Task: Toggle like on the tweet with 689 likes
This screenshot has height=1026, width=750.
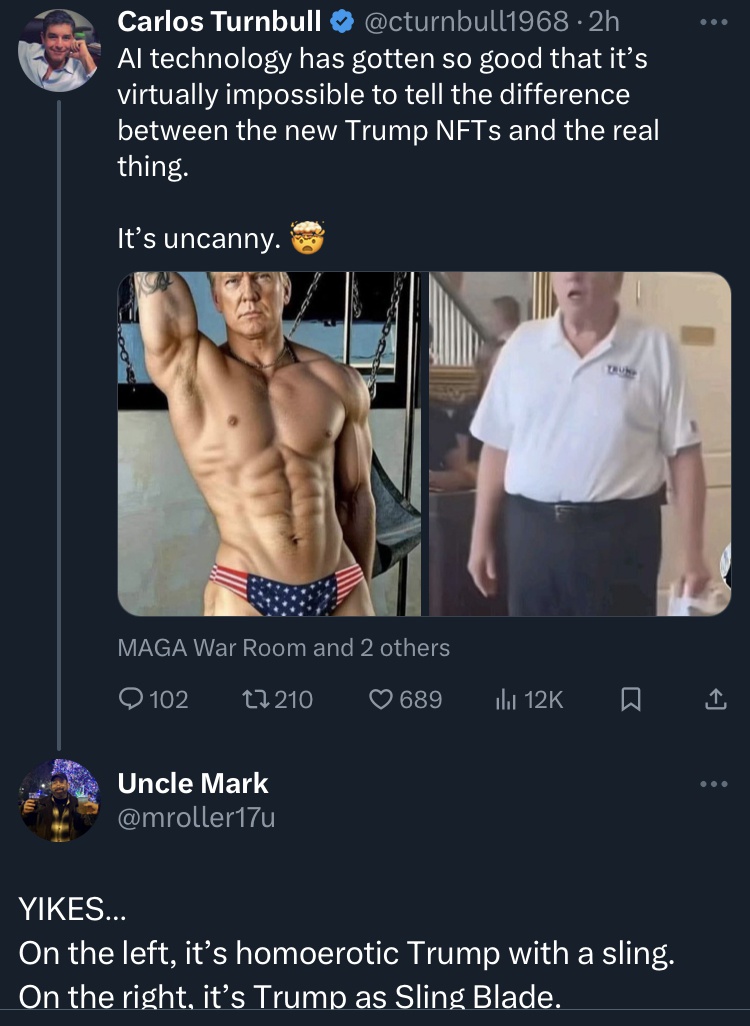Action: pyautogui.click(x=383, y=700)
